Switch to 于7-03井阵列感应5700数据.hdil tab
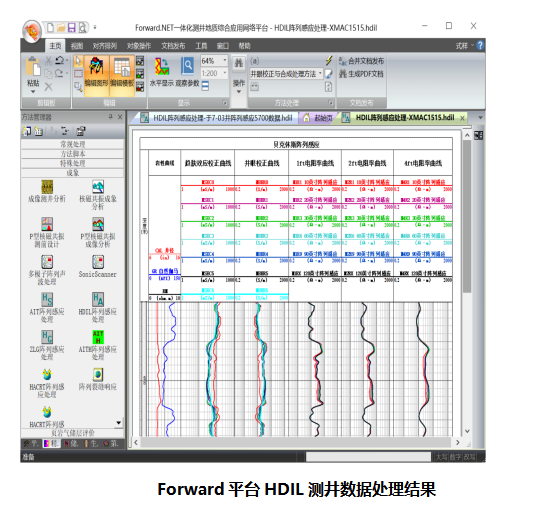The image size is (551, 505). (x=217, y=118)
